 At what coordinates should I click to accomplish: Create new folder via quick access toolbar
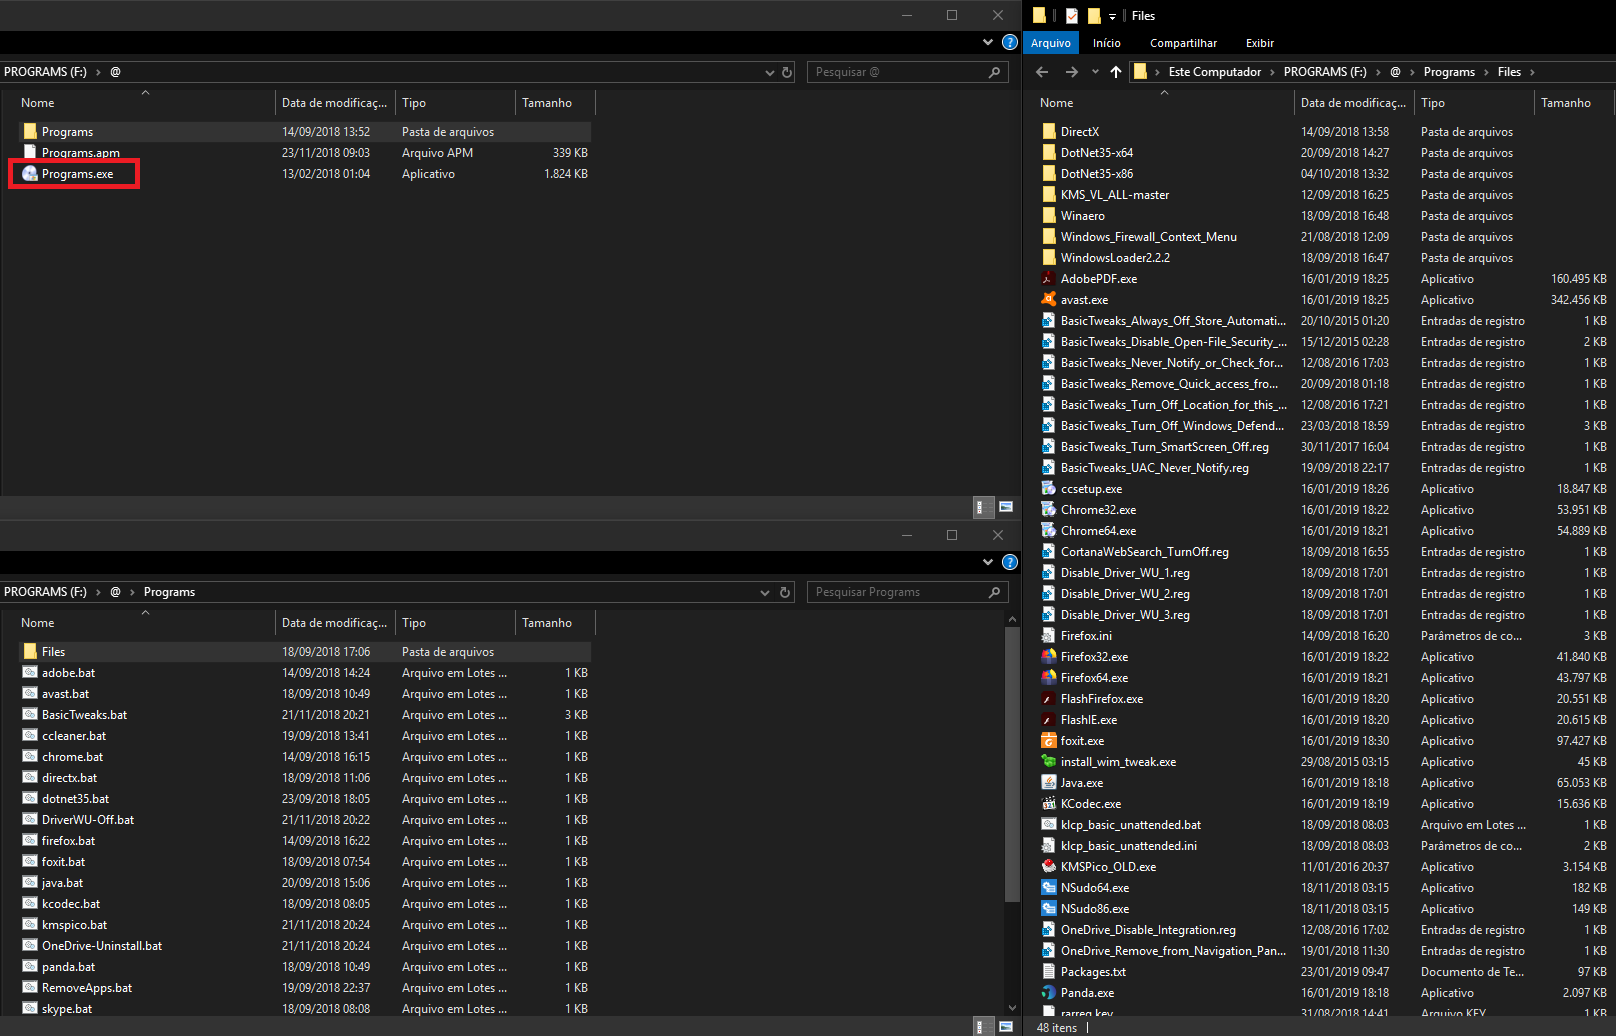pos(1094,16)
